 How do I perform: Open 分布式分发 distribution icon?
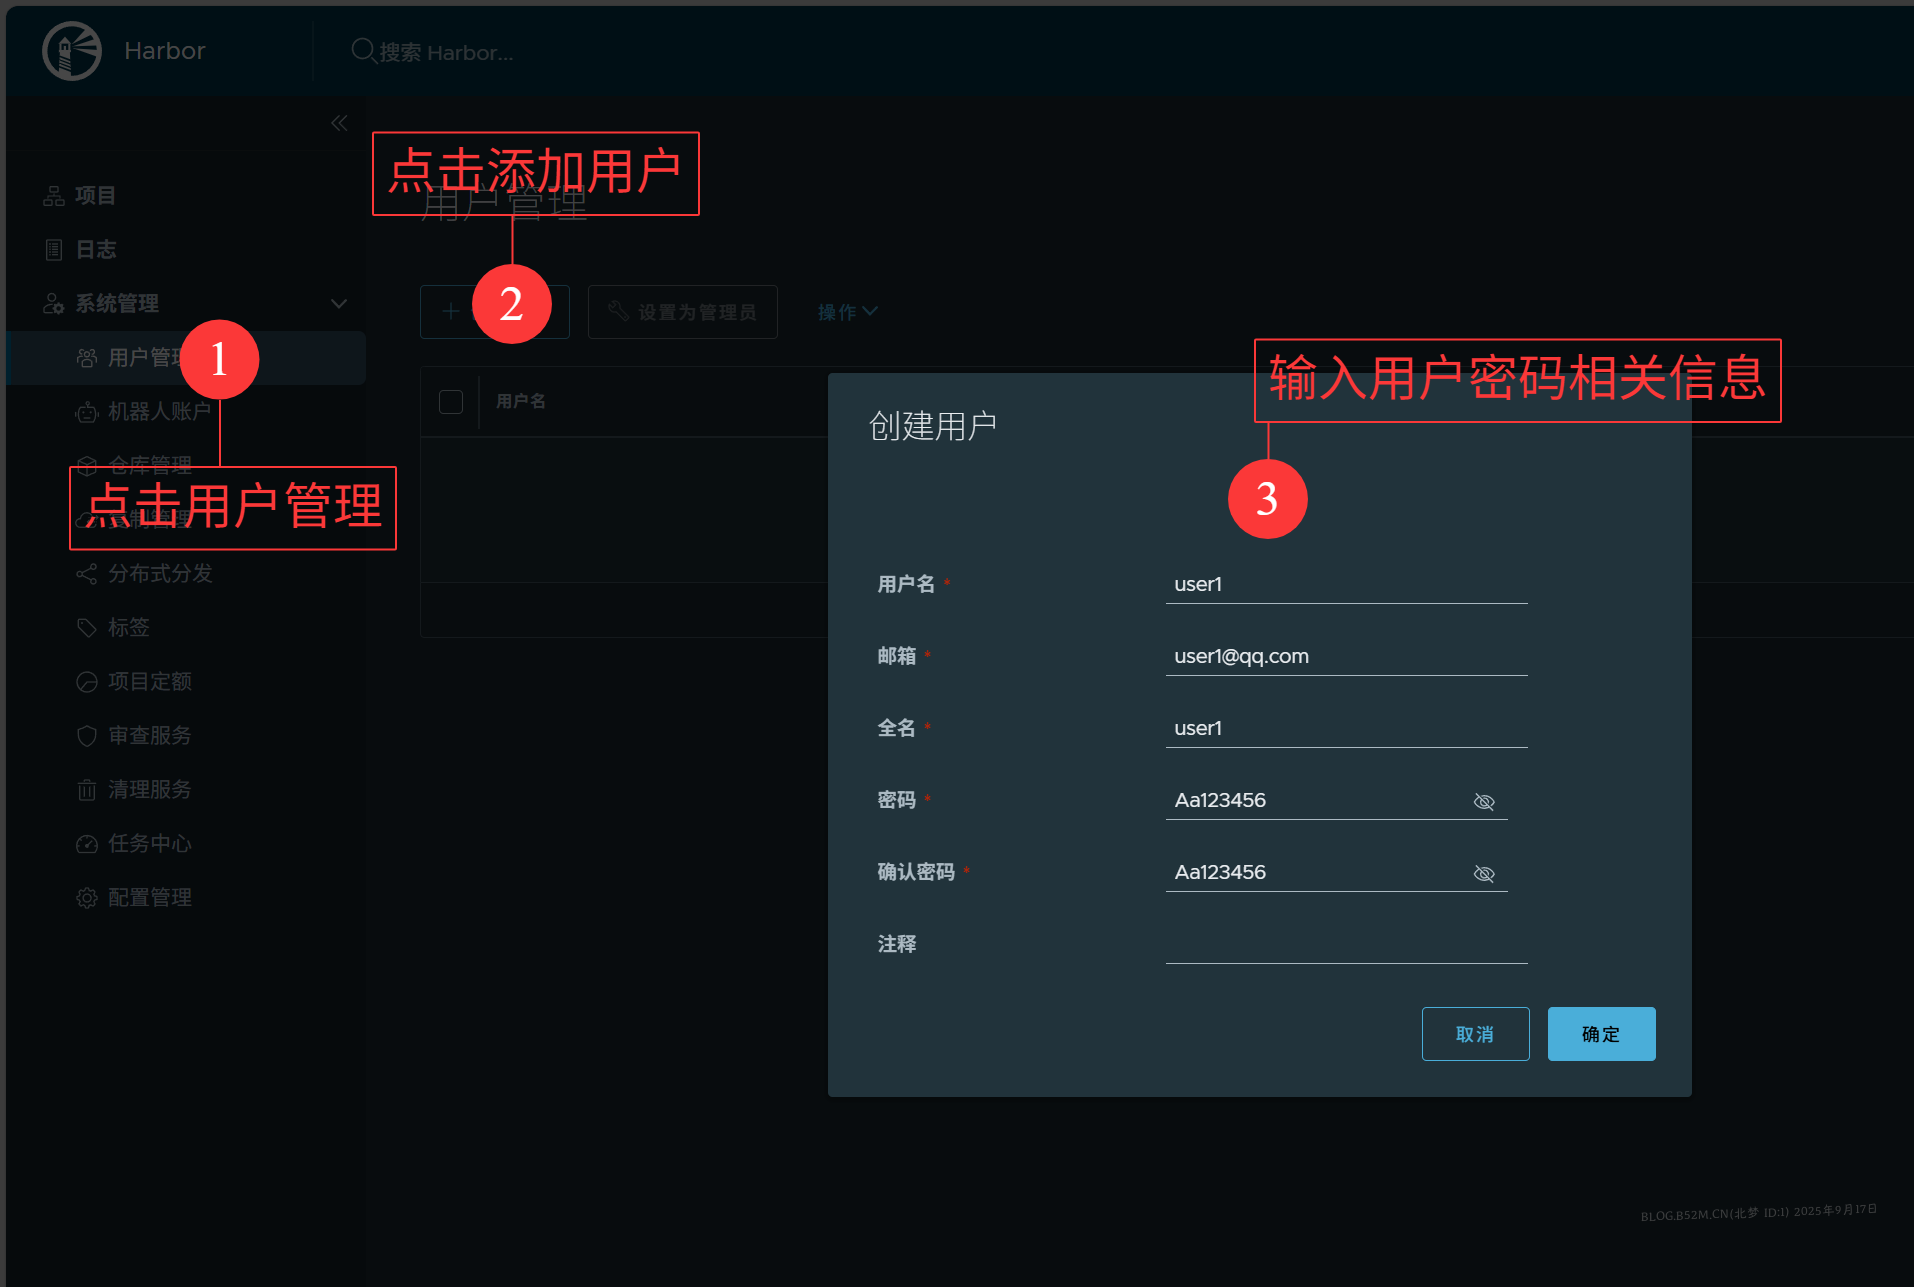pos(87,573)
